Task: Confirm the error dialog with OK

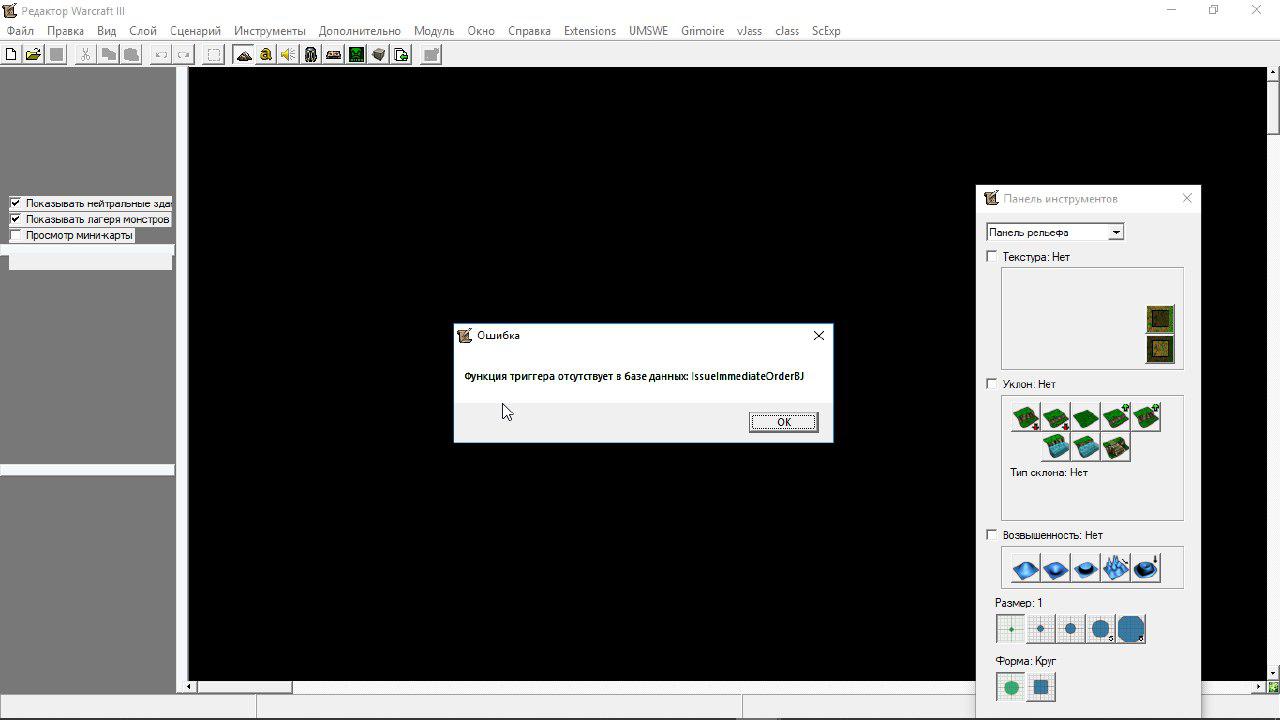Action: coord(784,422)
